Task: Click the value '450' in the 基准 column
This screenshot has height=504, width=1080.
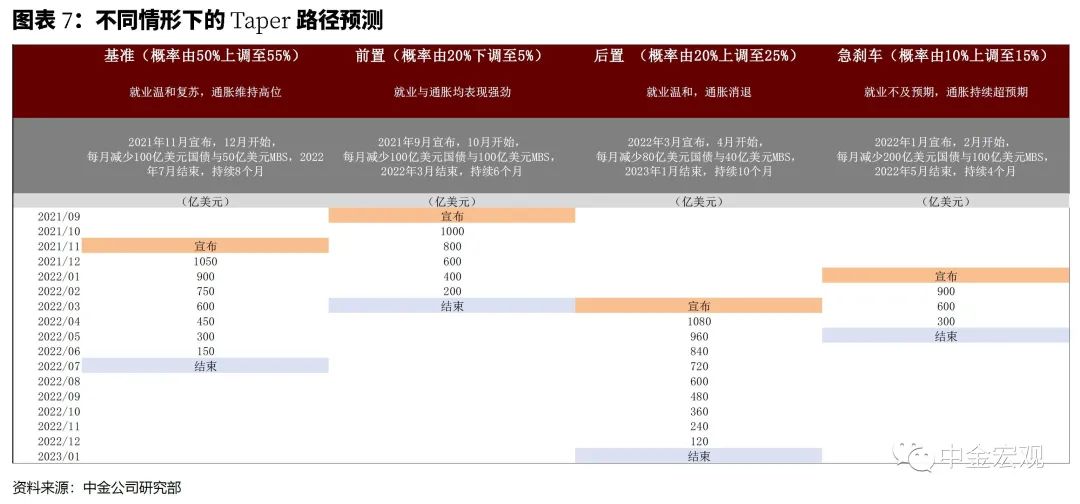Action: tap(205, 322)
